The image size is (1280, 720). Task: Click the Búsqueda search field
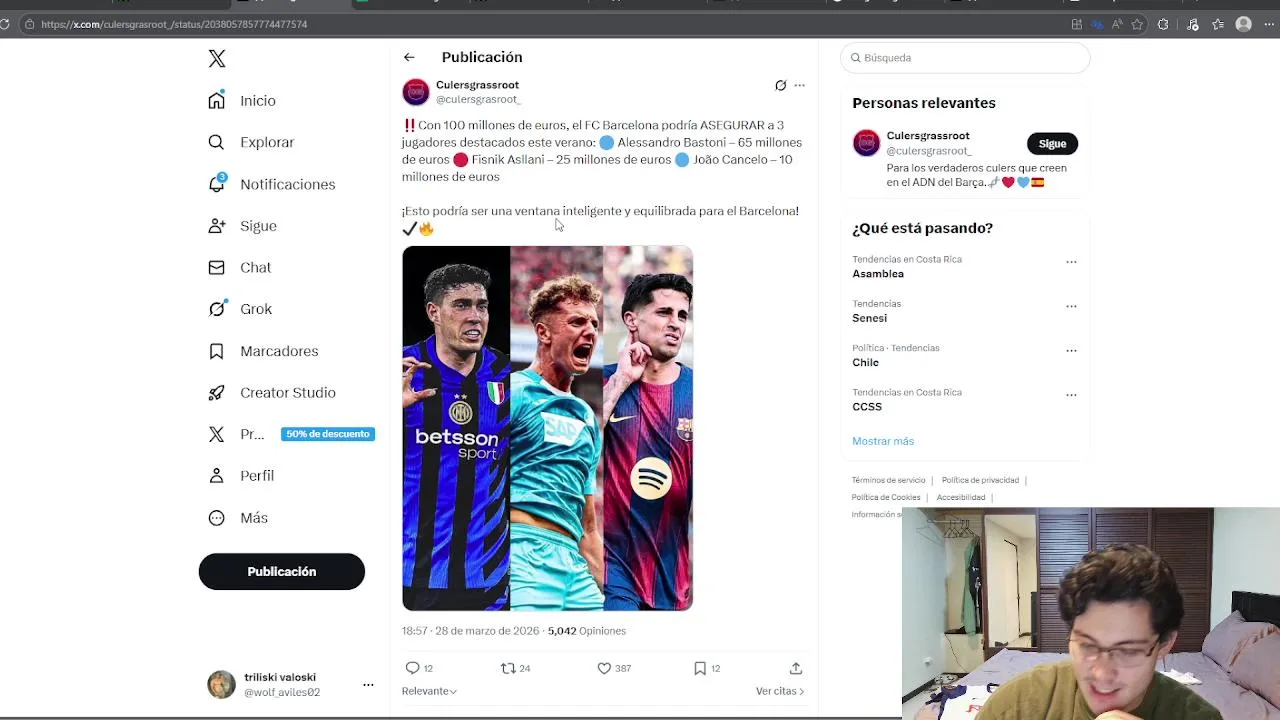[x=965, y=58]
